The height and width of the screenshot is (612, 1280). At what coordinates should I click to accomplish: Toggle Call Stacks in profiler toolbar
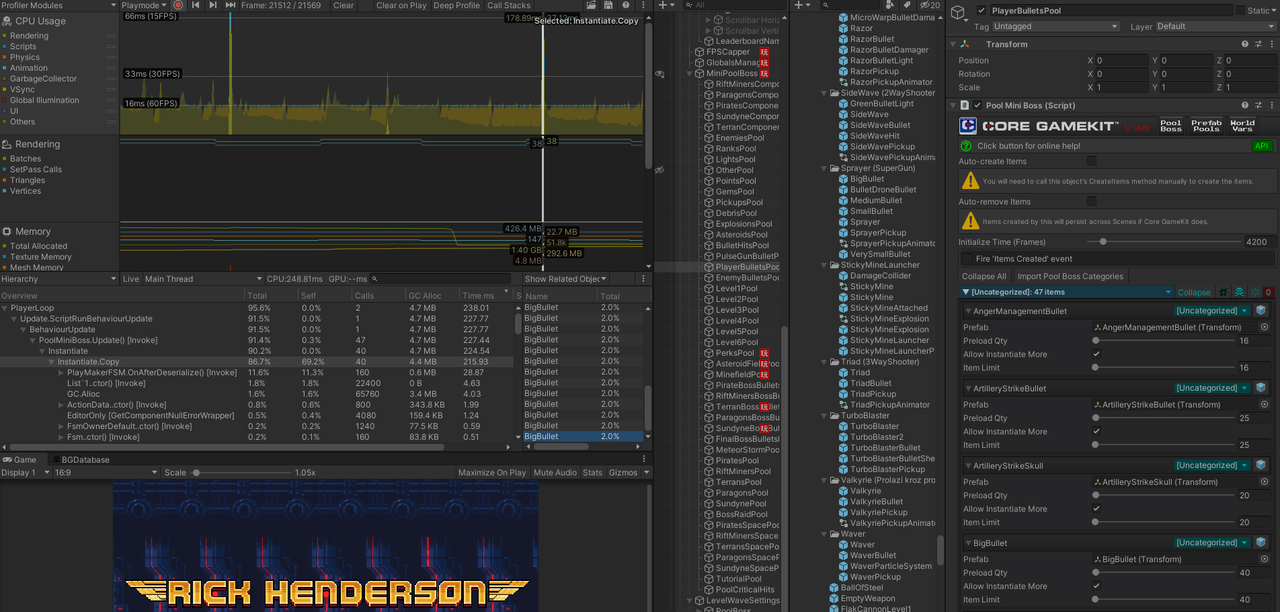click(509, 5)
